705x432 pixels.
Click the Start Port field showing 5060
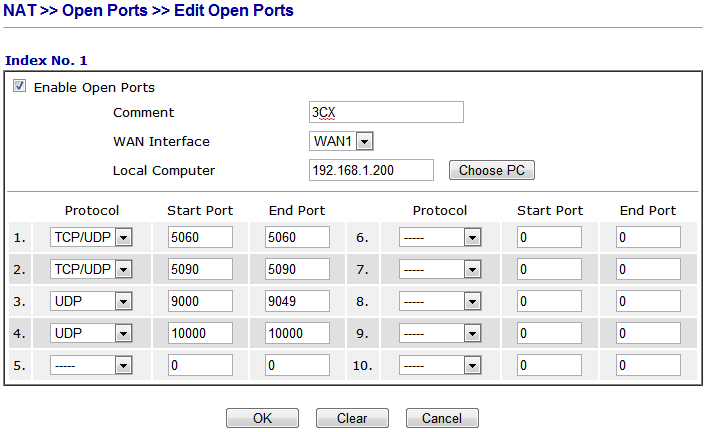(201, 237)
